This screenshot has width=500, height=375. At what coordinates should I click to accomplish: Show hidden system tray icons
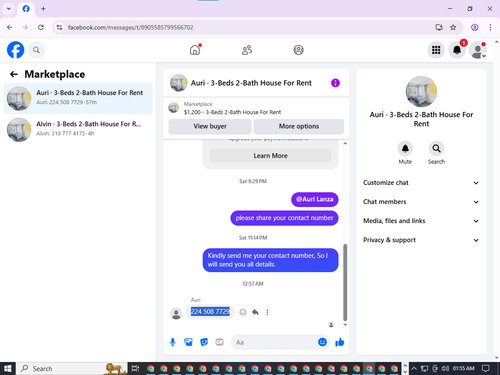414,368
